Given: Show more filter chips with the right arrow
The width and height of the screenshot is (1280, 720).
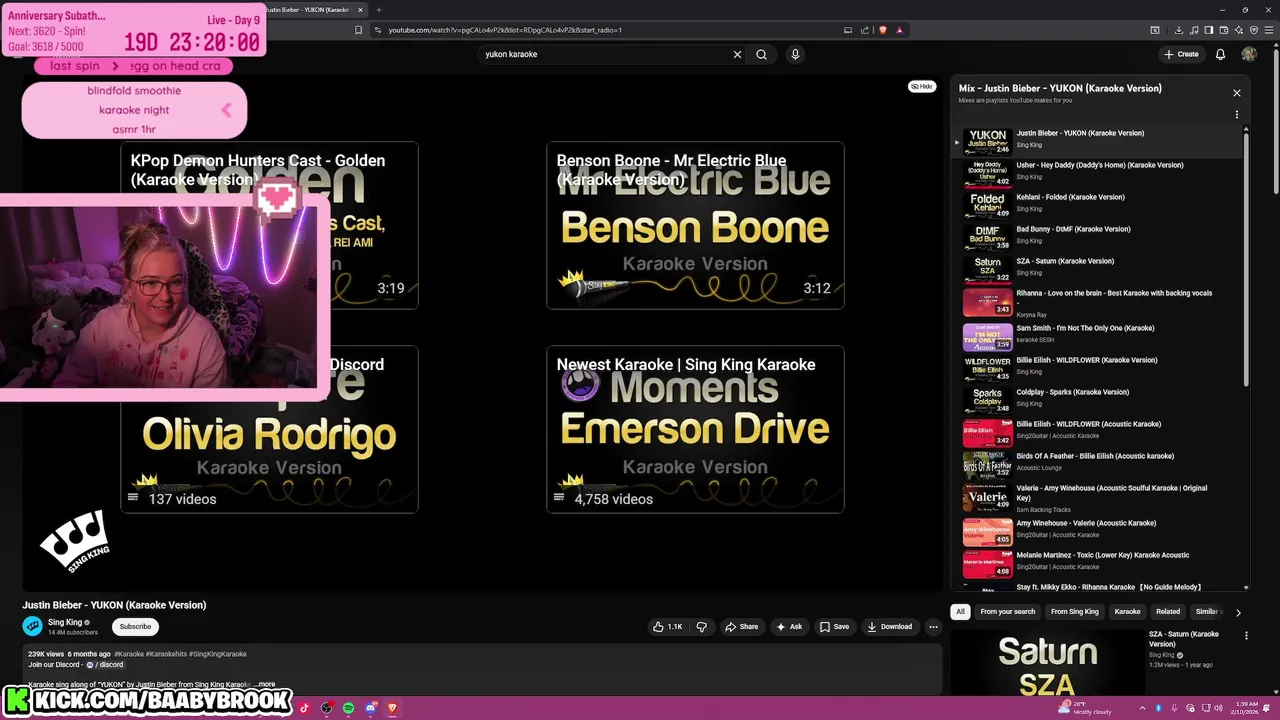Looking at the screenshot, I should click(x=1238, y=612).
